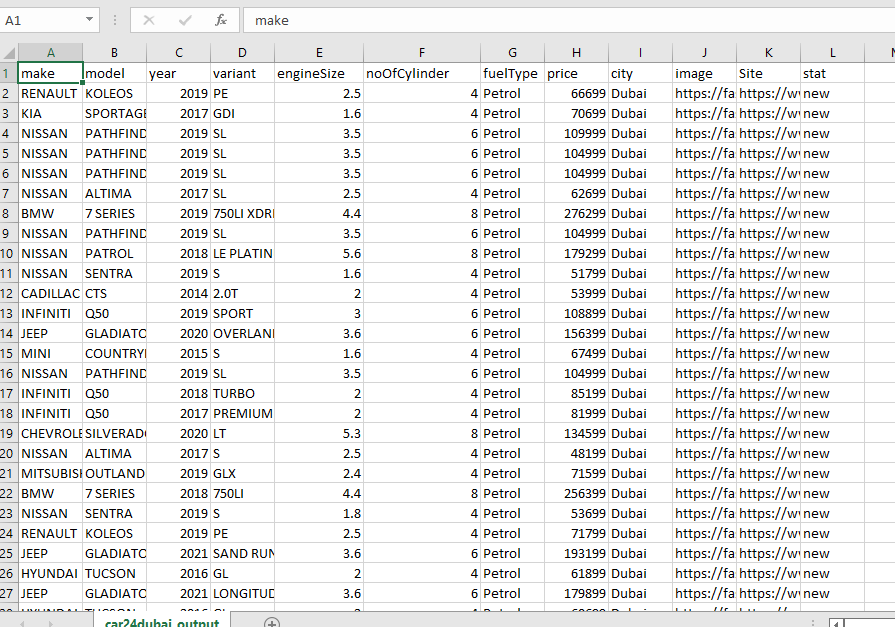
Task: Click the formula bar containing 'make'
Action: 569,21
